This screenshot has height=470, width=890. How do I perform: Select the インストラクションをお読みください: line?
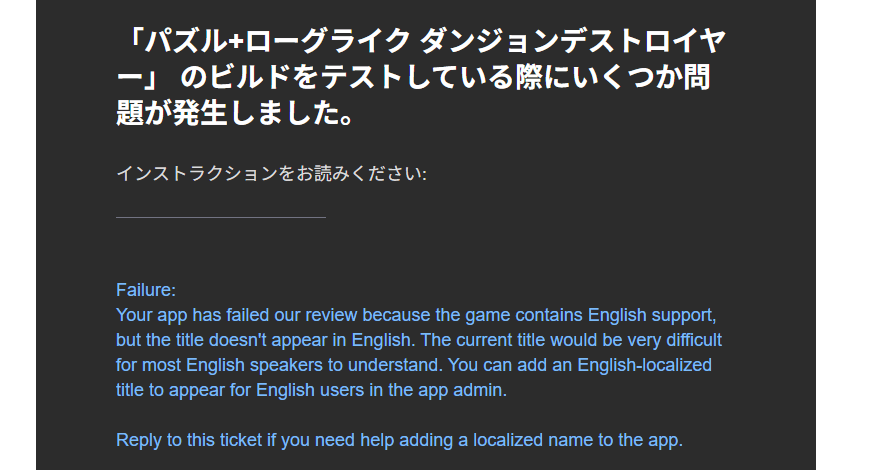271,173
